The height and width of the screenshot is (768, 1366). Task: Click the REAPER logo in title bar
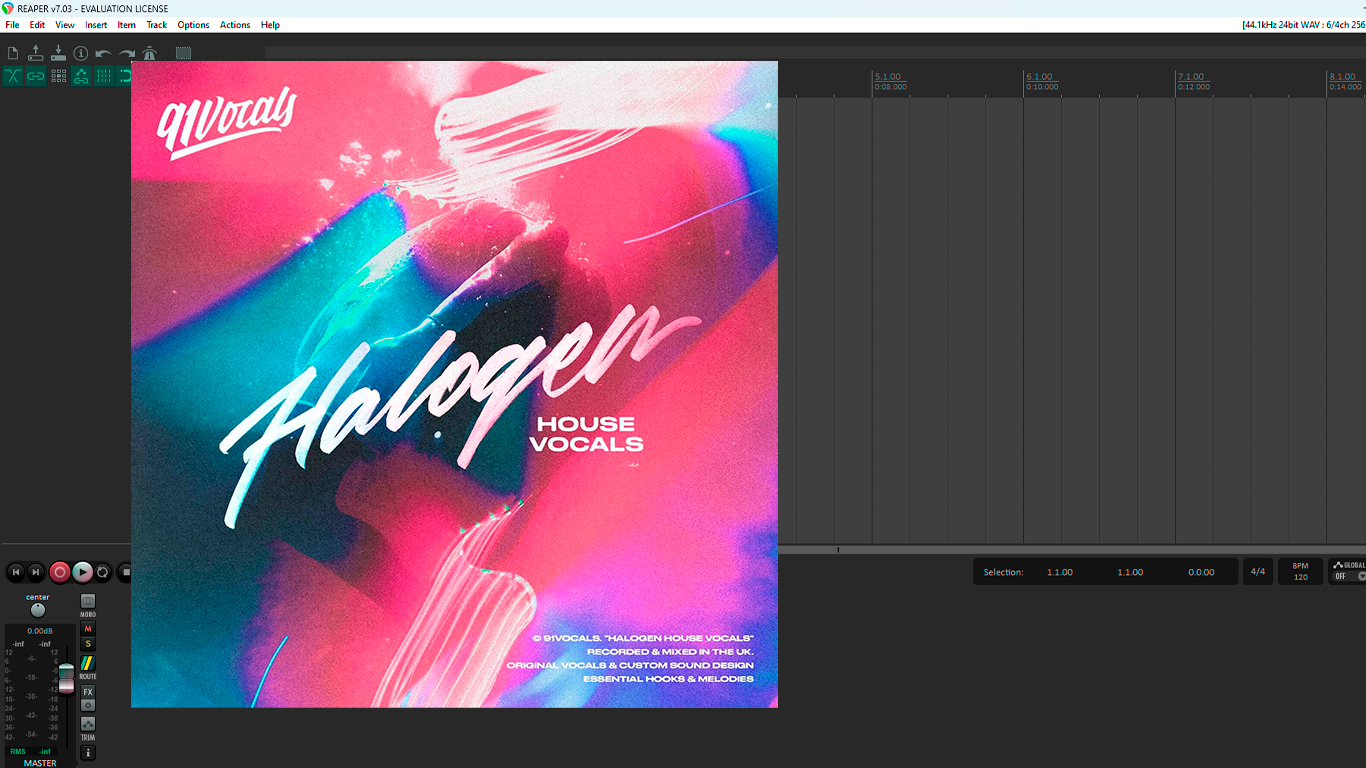point(8,8)
